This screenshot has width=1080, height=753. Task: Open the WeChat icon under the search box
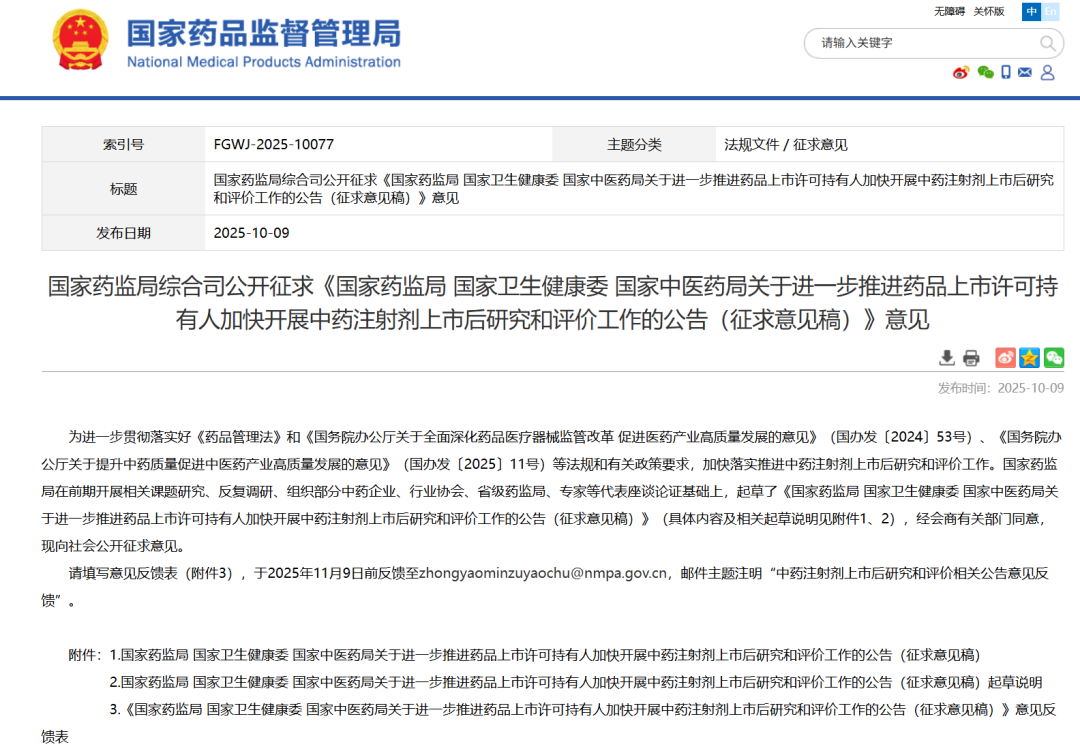(x=986, y=72)
